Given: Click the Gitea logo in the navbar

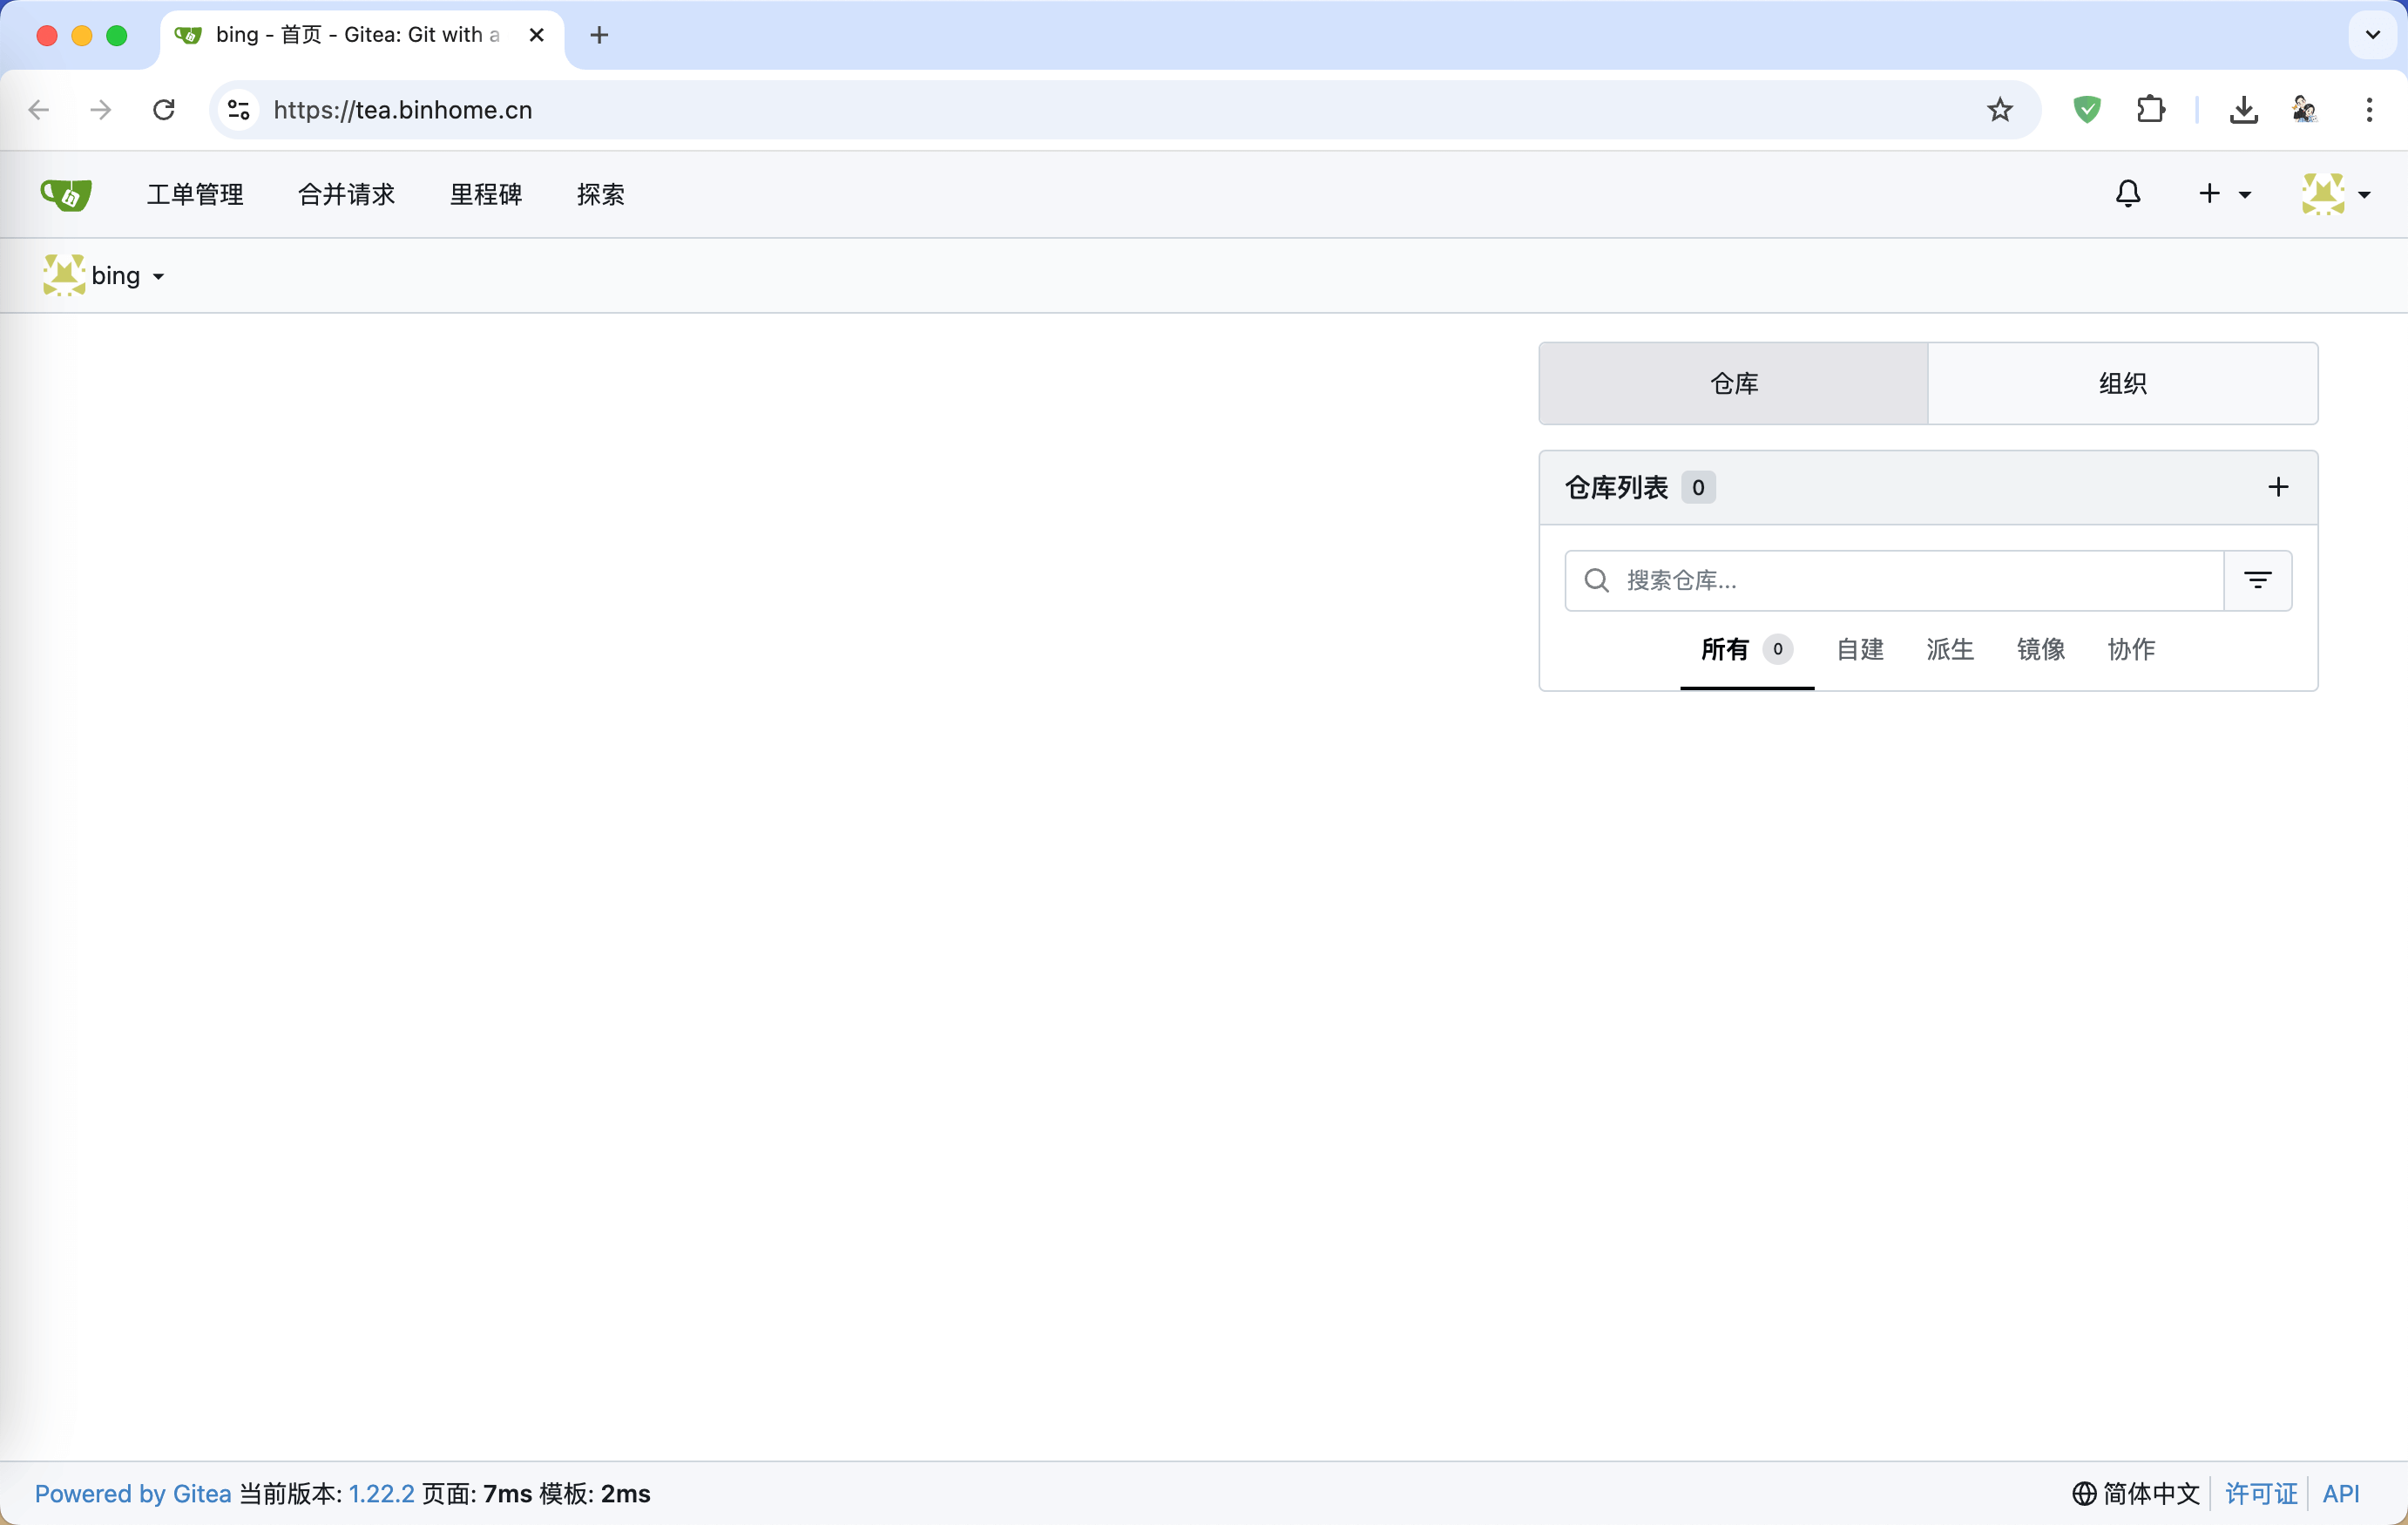Looking at the screenshot, I should tap(66, 194).
